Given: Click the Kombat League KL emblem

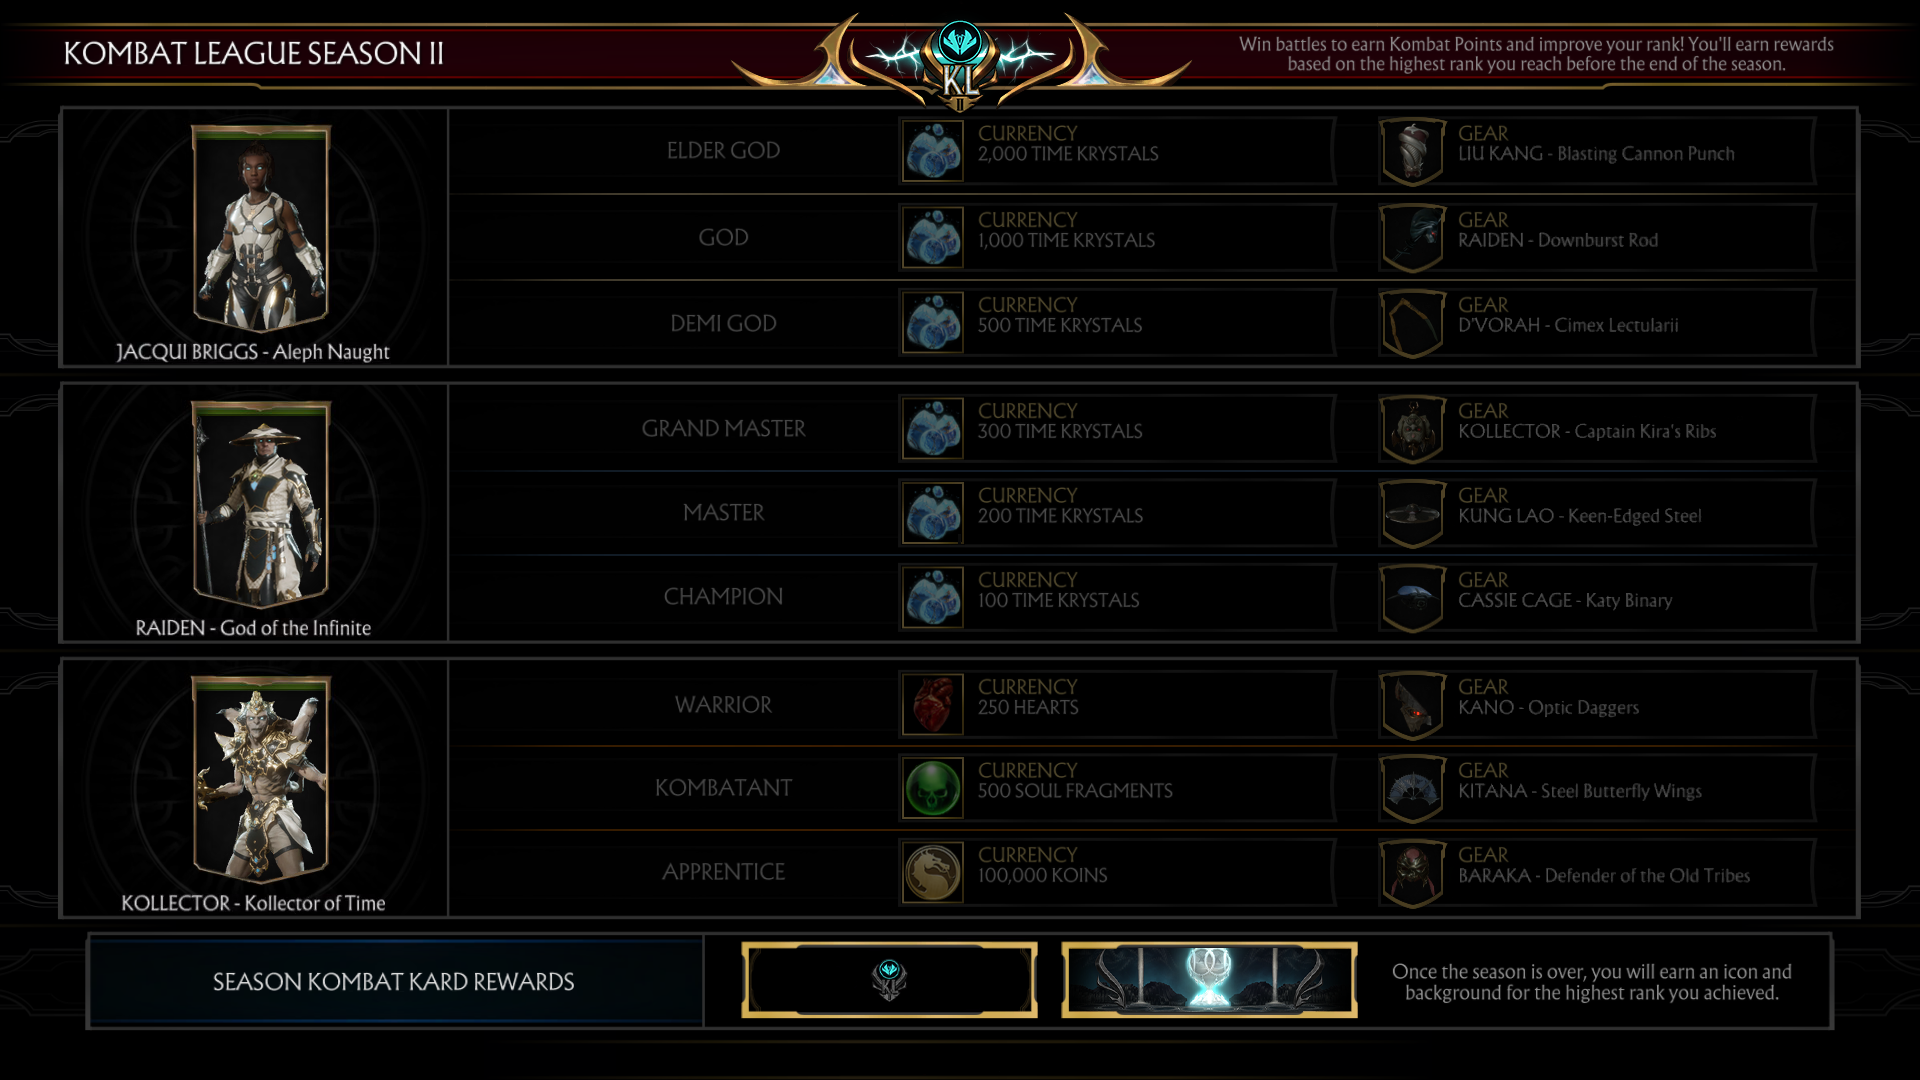Looking at the screenshot, I should click(960, 62).
